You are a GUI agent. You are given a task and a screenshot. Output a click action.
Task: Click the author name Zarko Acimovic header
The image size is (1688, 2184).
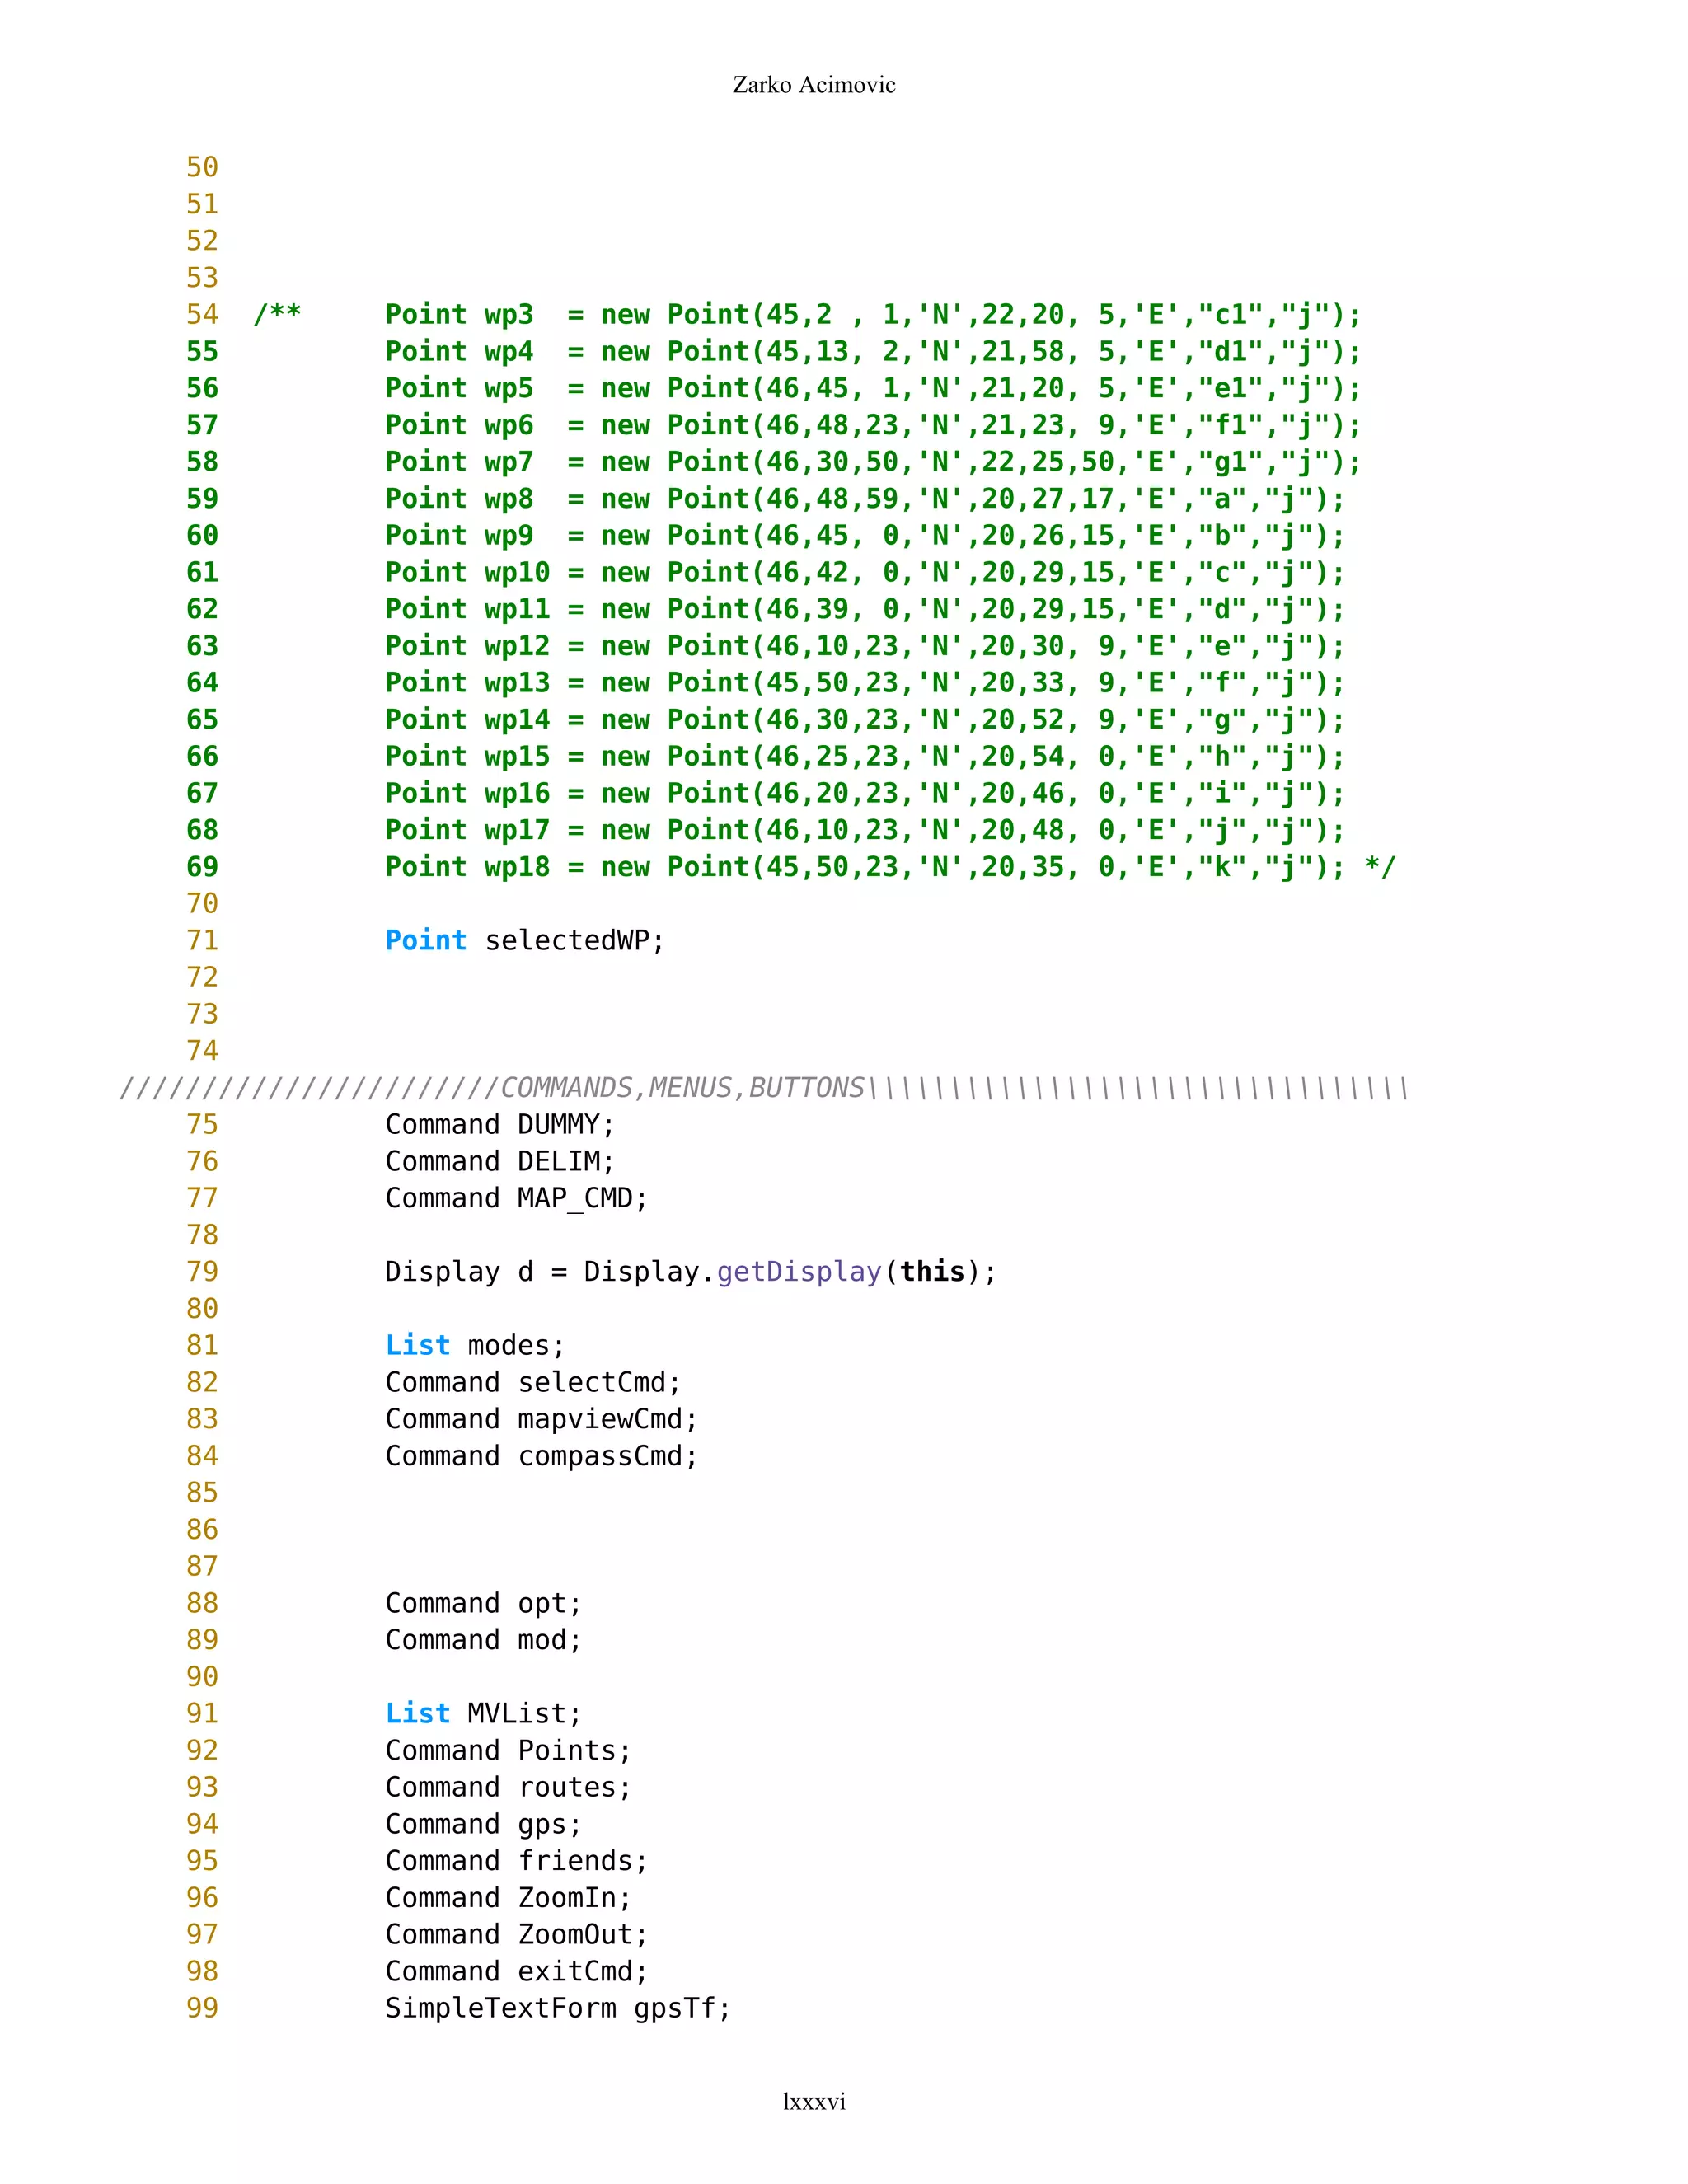[813, 85]
